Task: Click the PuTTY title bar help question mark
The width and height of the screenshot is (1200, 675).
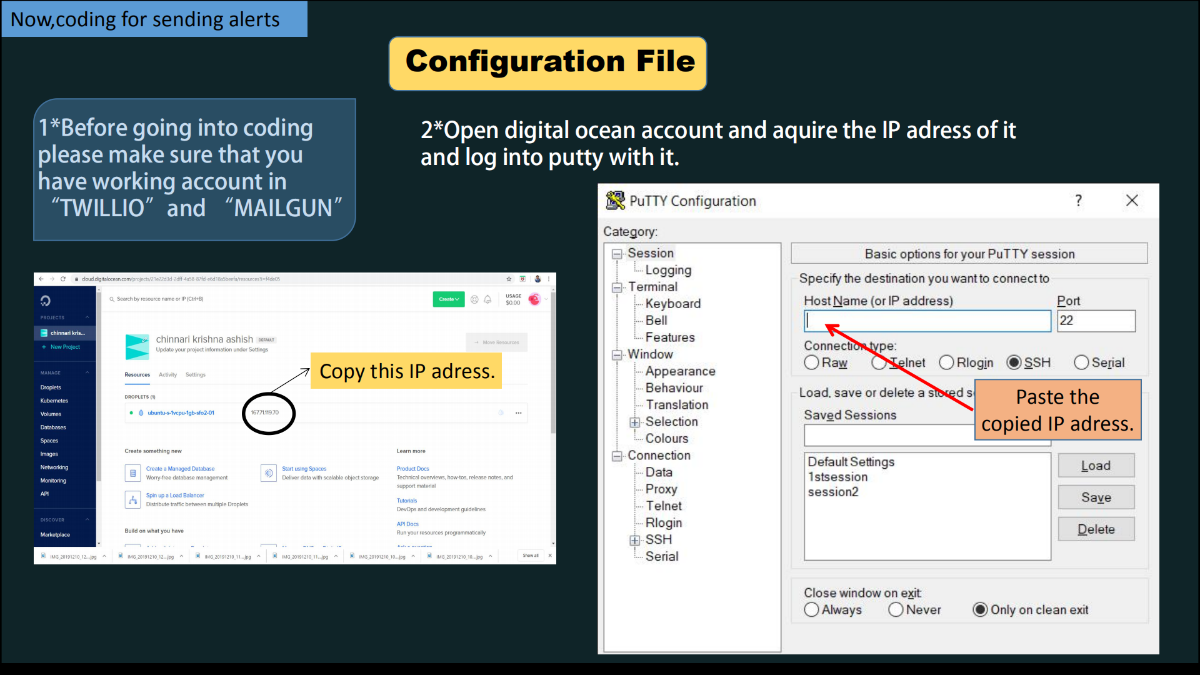Action: pyautogui.click(x=1078, y=200)
